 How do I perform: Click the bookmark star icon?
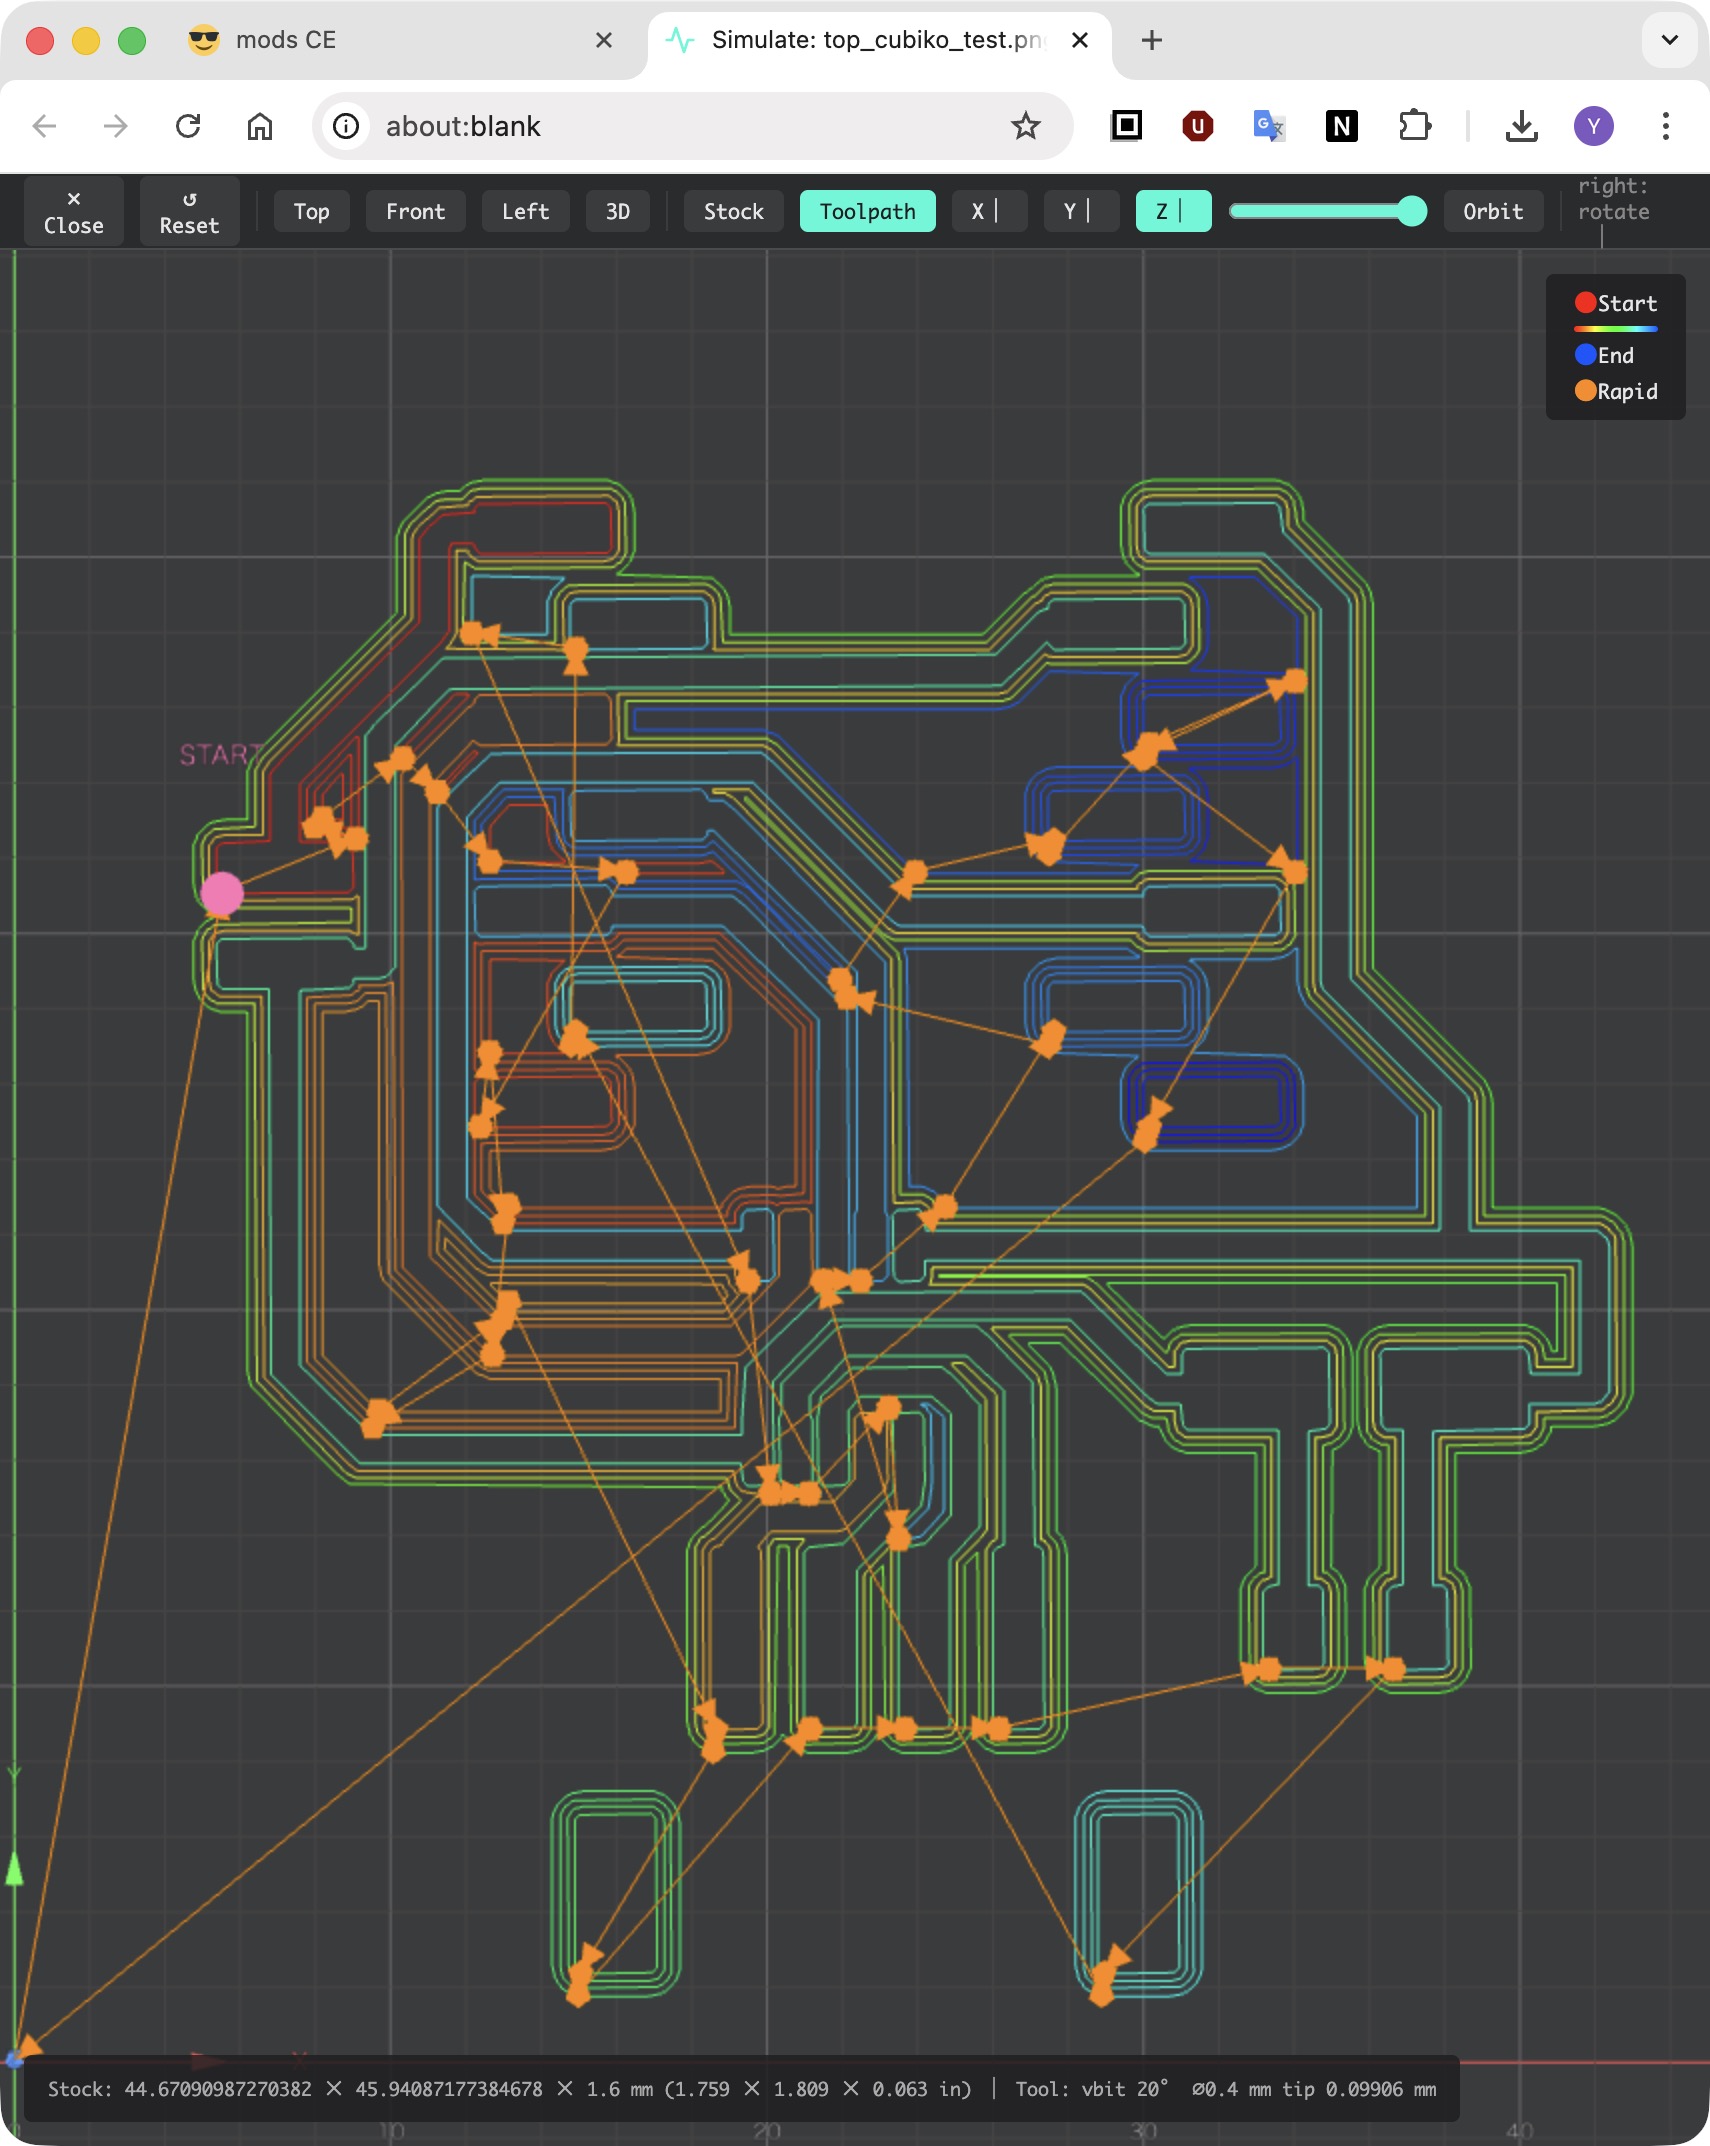pos(1025,126)
